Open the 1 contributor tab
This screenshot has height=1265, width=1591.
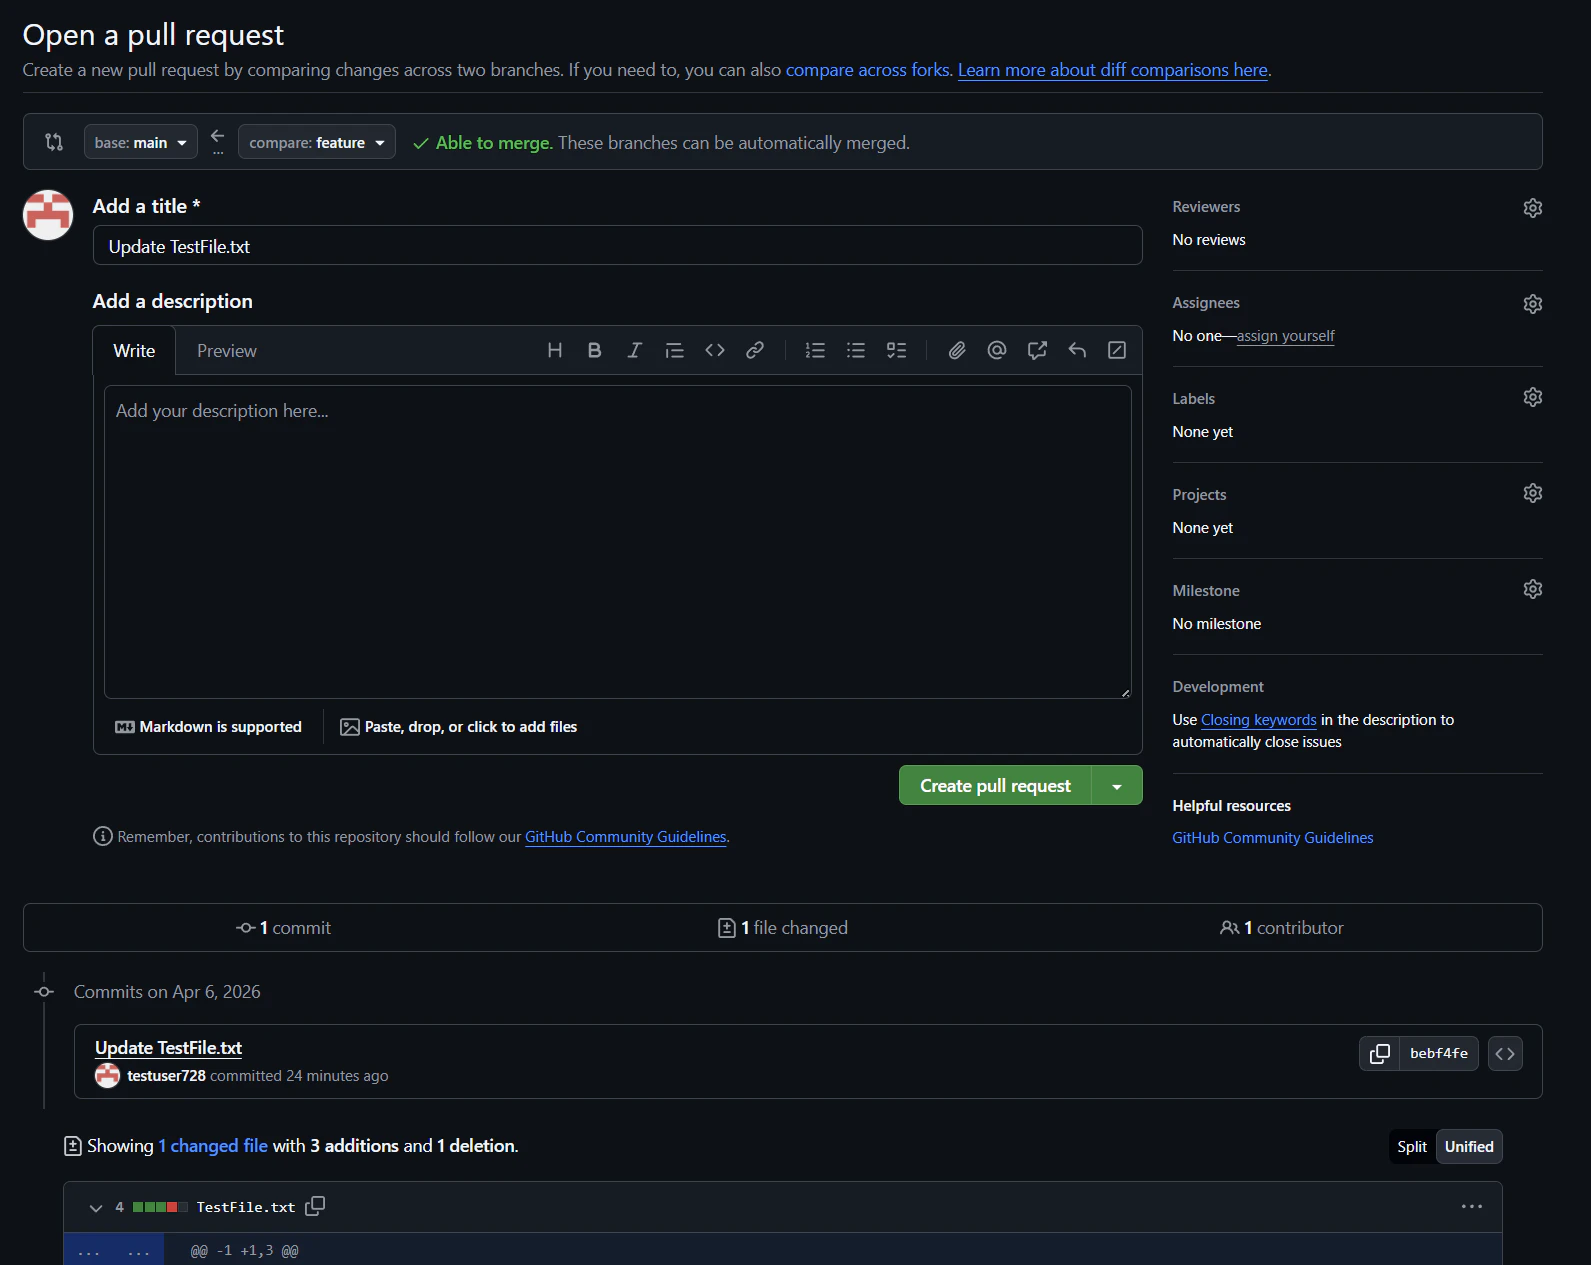pos(1282,928)
